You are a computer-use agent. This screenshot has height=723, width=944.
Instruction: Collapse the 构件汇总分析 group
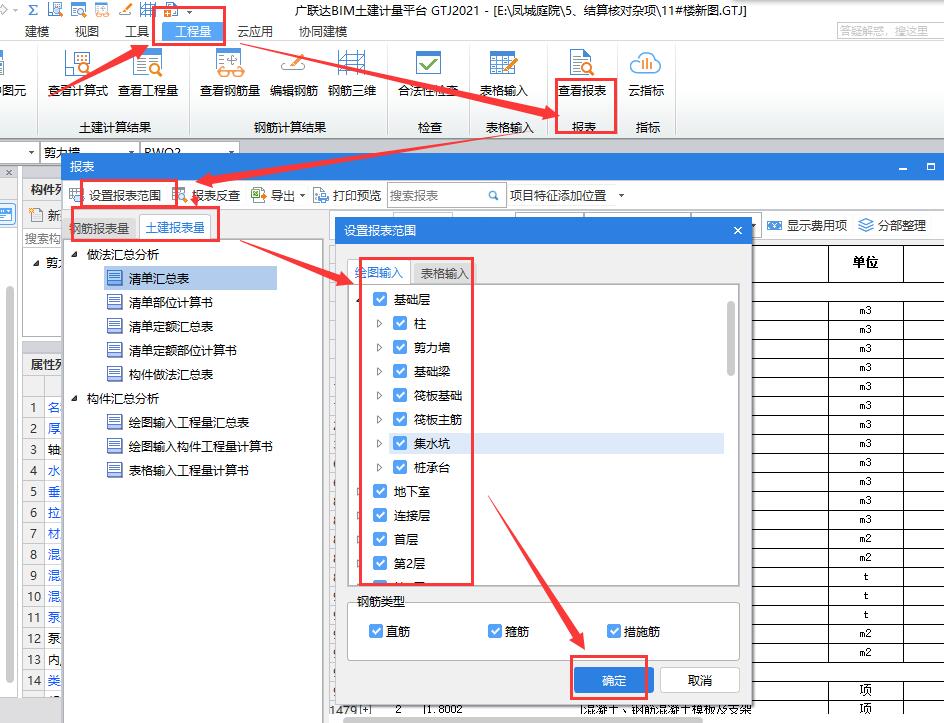(x=75, y=398)
